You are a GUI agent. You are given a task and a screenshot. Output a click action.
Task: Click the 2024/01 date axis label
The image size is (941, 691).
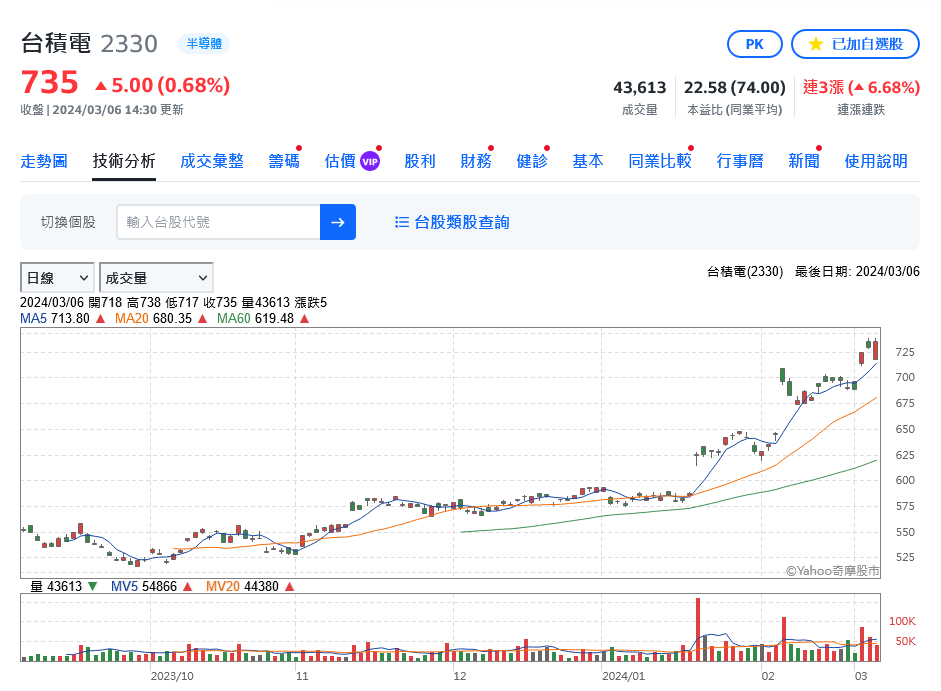coord(624,676)
